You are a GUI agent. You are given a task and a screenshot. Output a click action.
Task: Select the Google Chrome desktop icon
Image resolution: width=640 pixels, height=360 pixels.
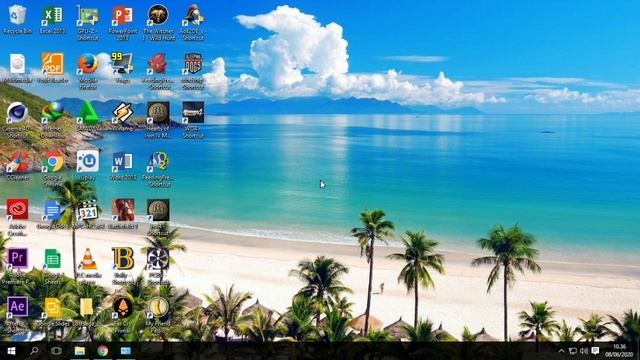[52, 161]
